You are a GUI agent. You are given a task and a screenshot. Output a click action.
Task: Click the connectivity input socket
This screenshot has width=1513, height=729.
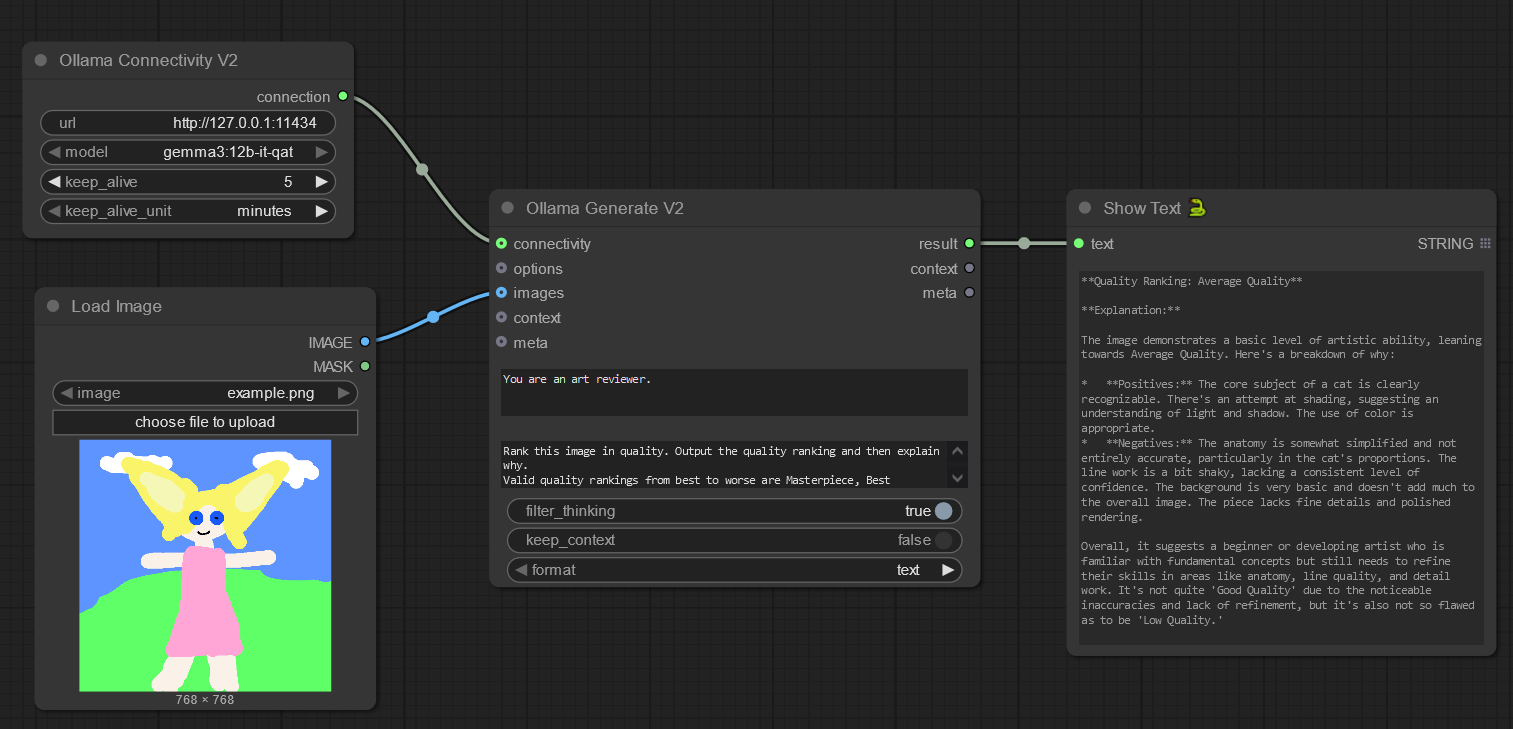click(x=501, y=243)
